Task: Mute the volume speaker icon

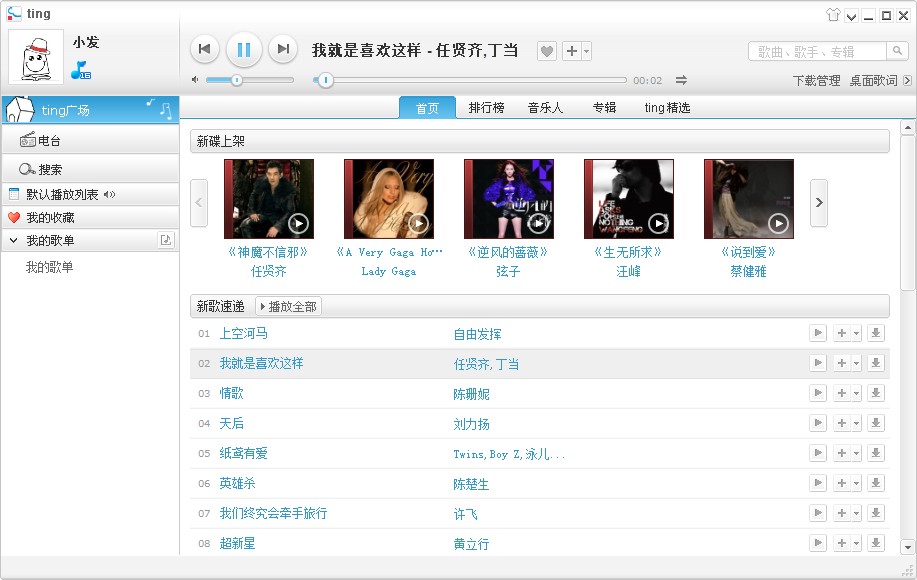Action: click(x=196, y=80)
